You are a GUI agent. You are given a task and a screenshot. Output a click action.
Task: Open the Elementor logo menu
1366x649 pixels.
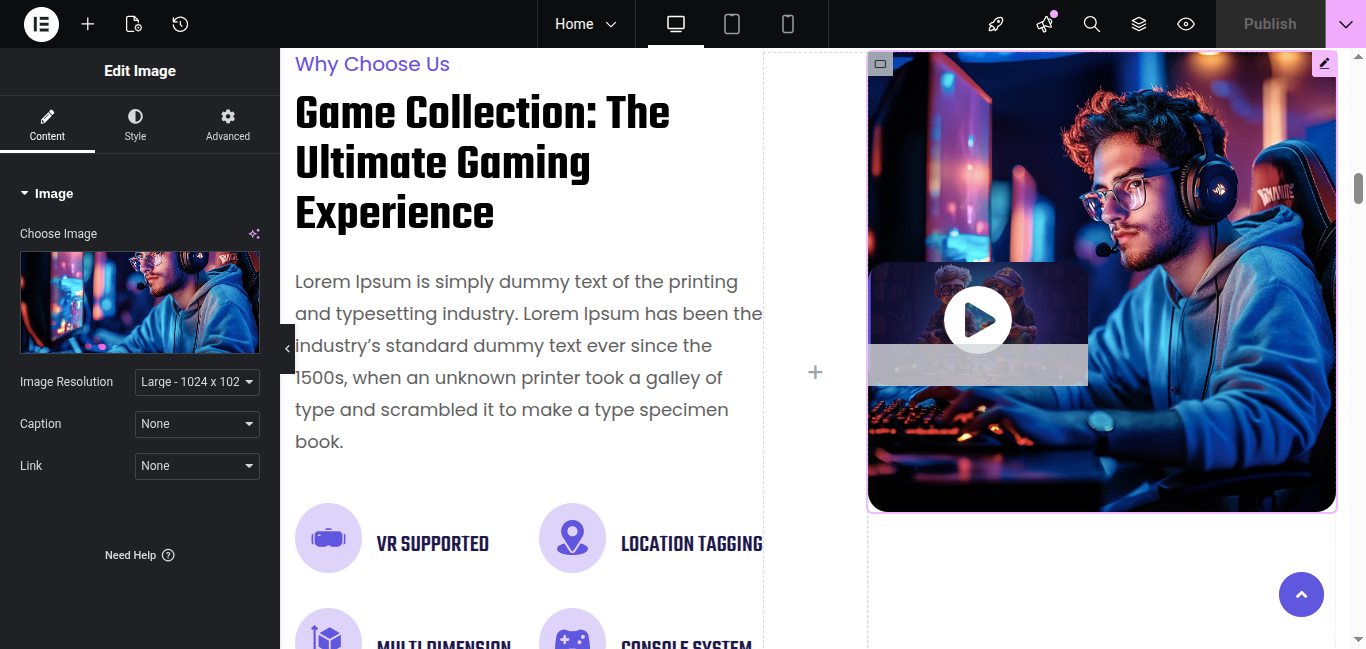tap(41, 24)
